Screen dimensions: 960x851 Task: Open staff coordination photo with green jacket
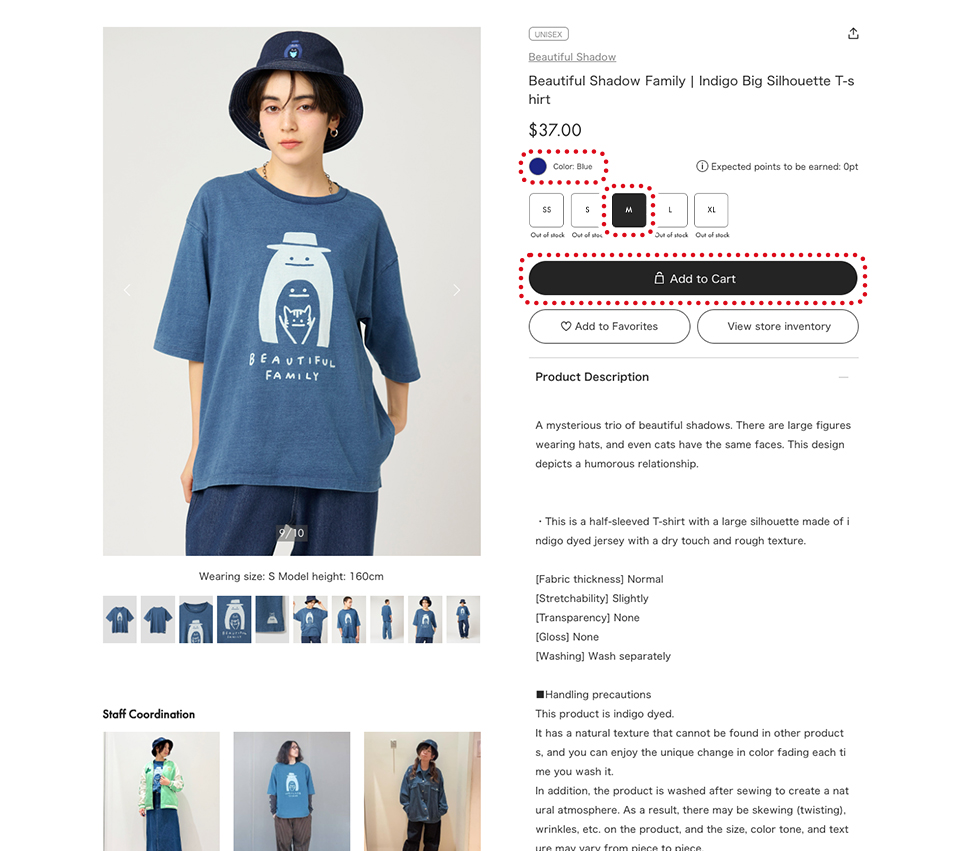[162, 791]
